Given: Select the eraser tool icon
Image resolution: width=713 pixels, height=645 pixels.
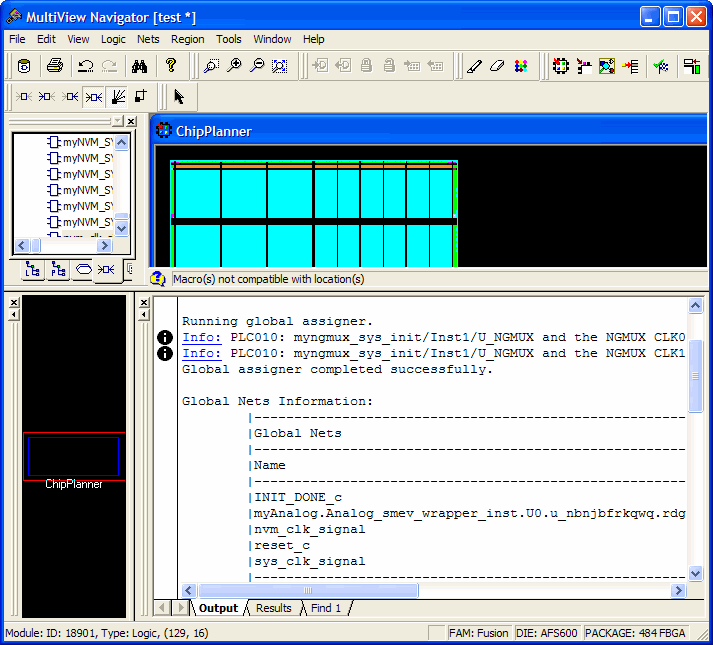Looking at the screenshot, I should 497,66.
